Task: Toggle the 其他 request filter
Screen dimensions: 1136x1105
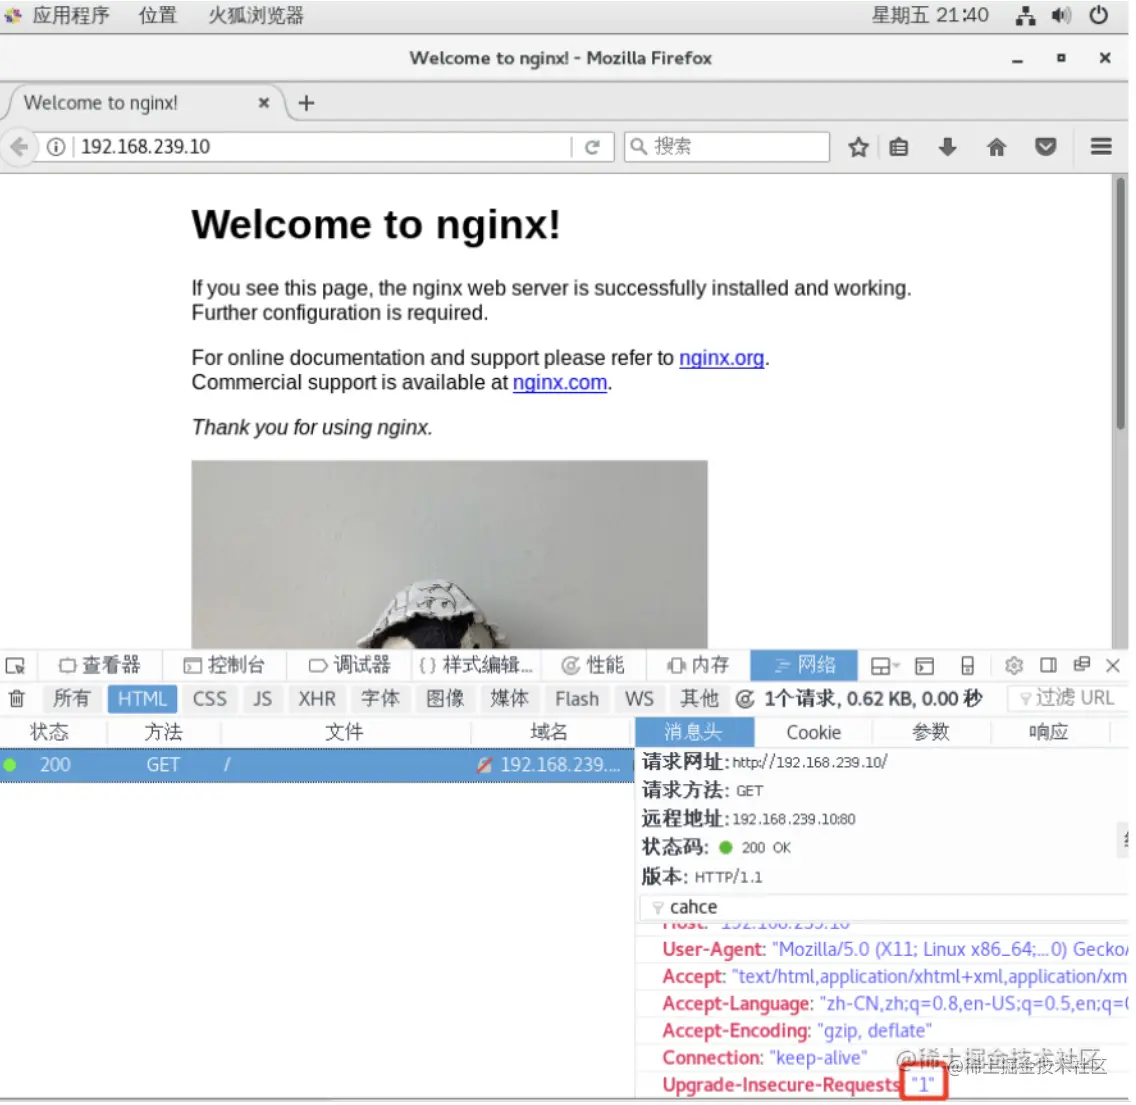Action: [699, 699]
